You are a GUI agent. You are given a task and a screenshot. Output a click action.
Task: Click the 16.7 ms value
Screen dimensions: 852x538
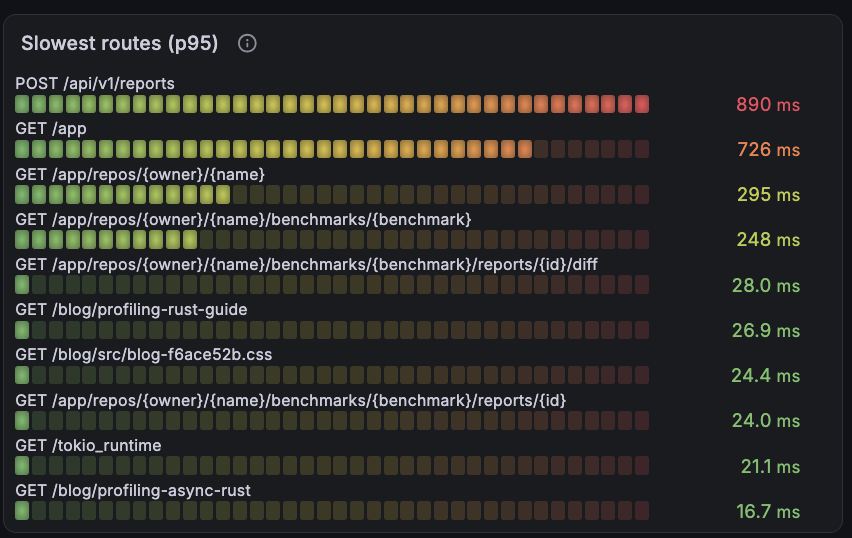coord(768,511)
